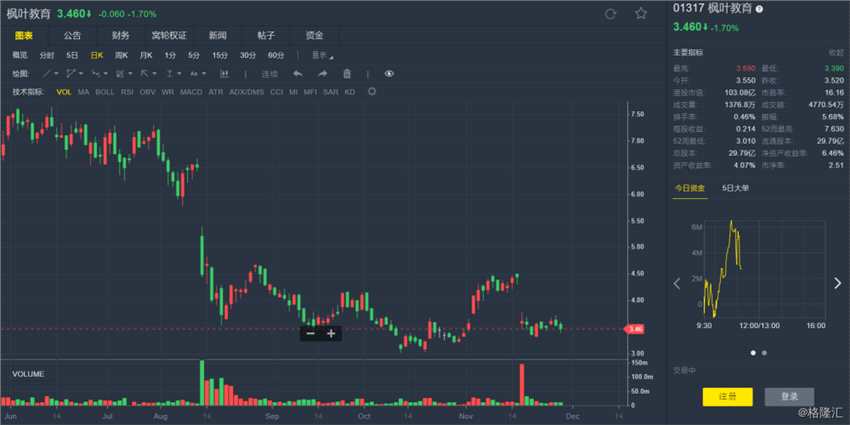Image resolution: width=850 pixels, height=425 pixels.
Task: Select the arrow annotation drawing tool
Action: click(145, 74)
